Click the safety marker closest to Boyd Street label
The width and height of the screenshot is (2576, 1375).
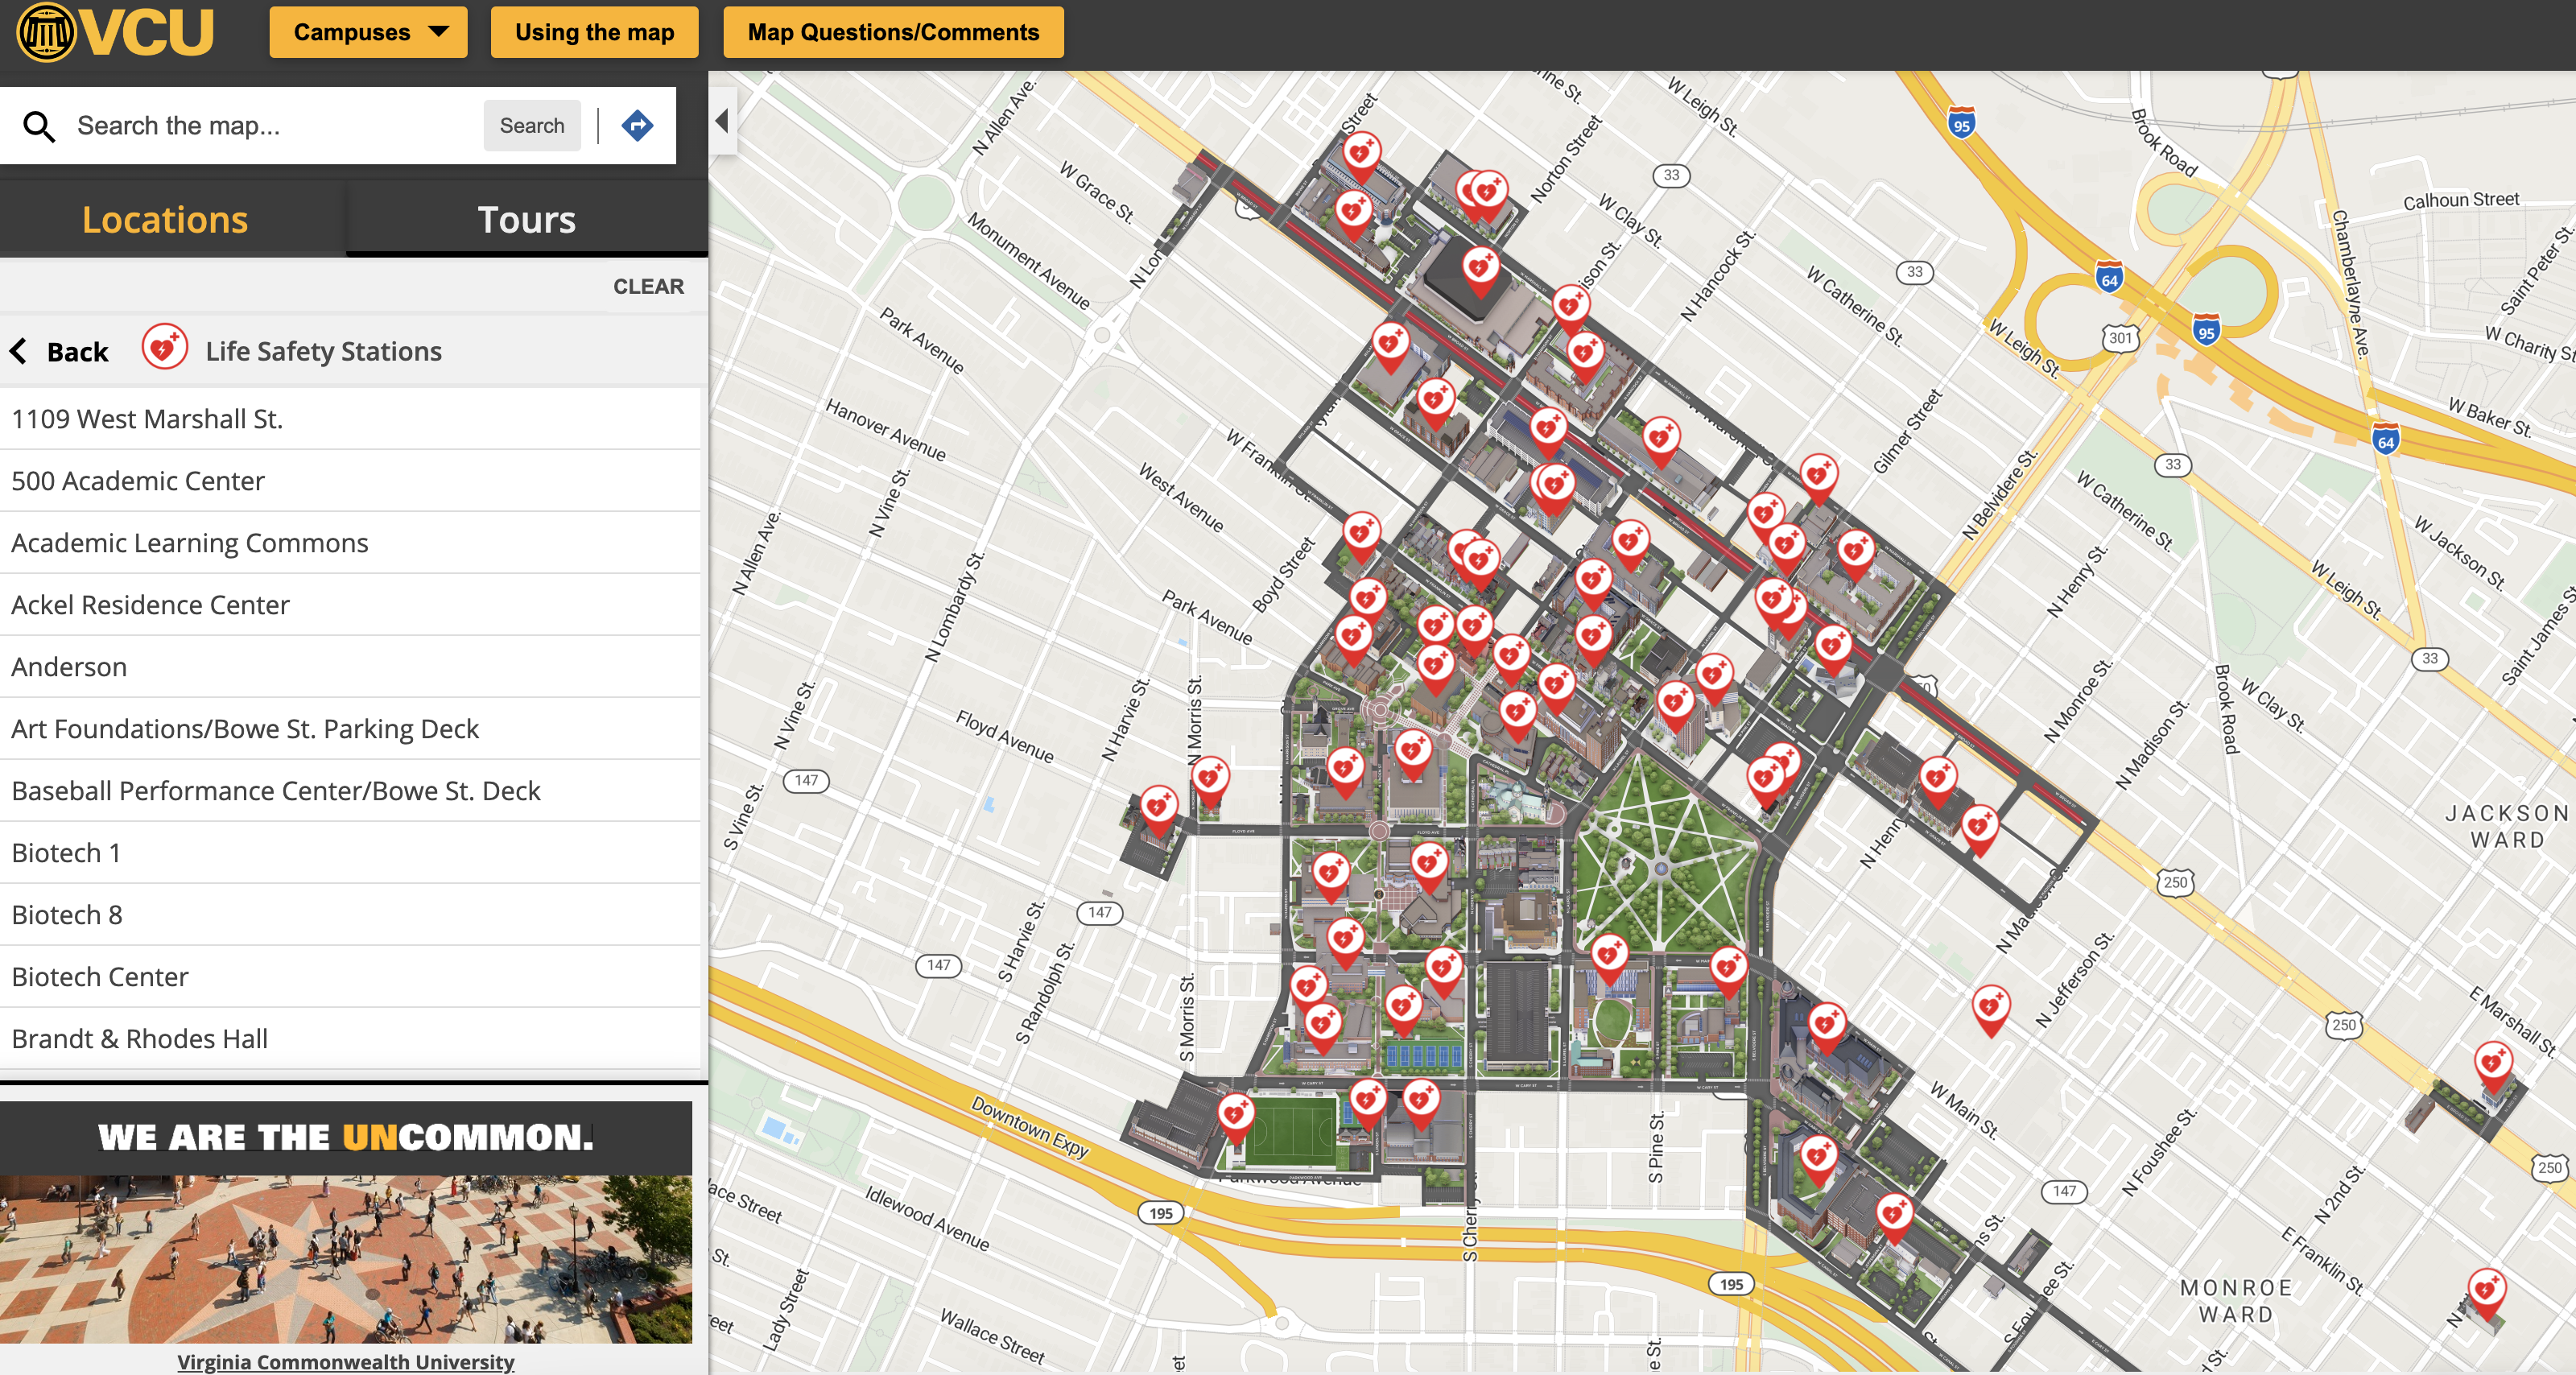pyautogui.click(x=1361, y=535)
